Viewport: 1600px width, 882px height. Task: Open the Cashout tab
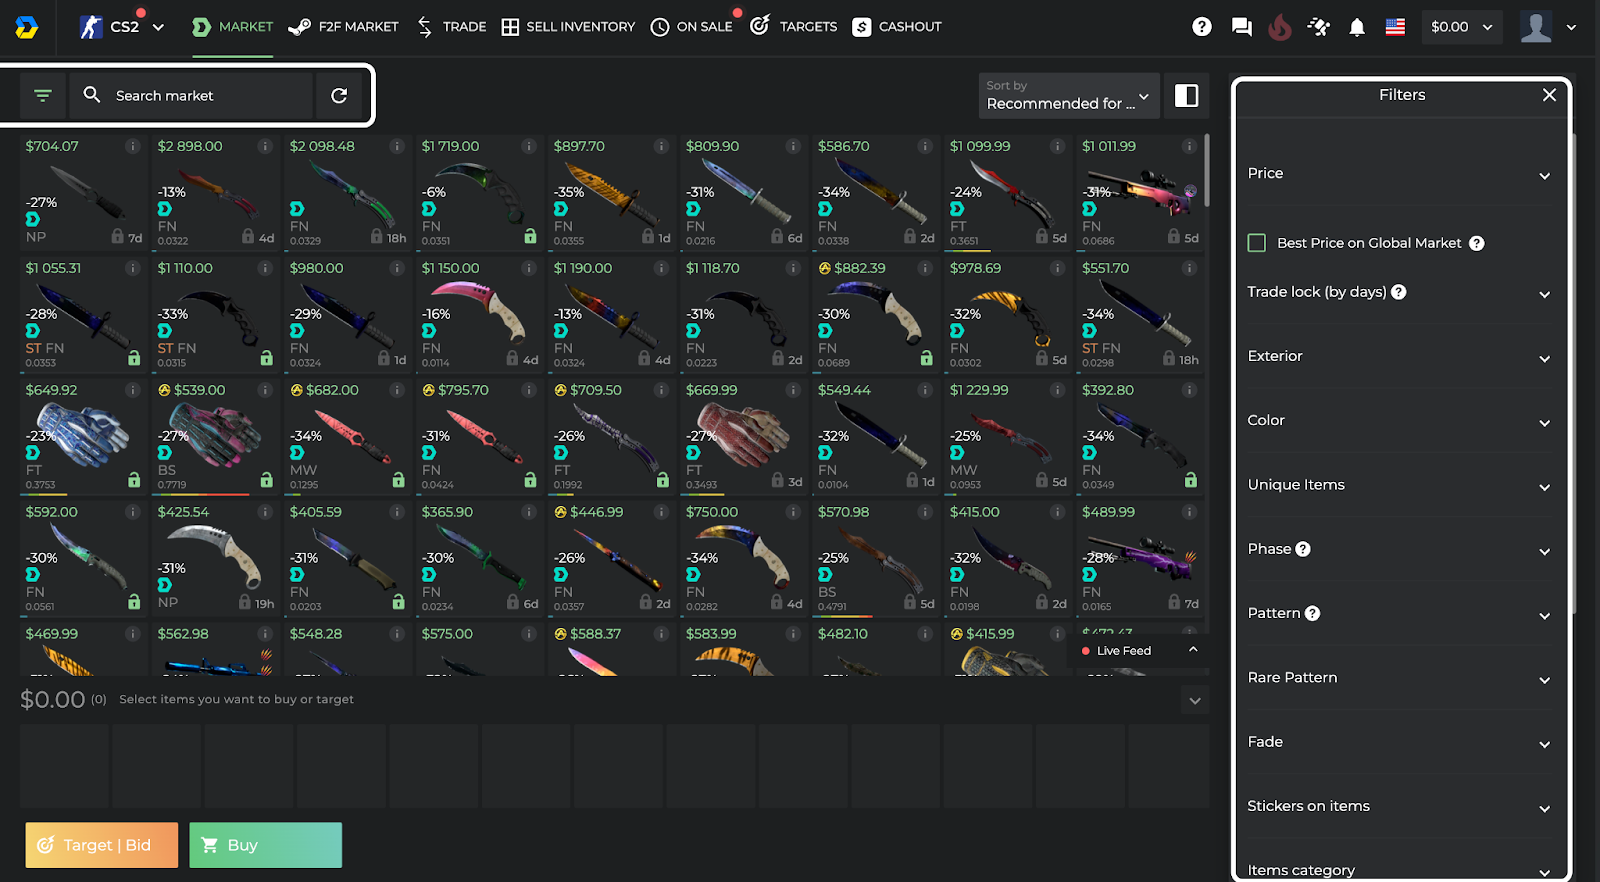897,27
